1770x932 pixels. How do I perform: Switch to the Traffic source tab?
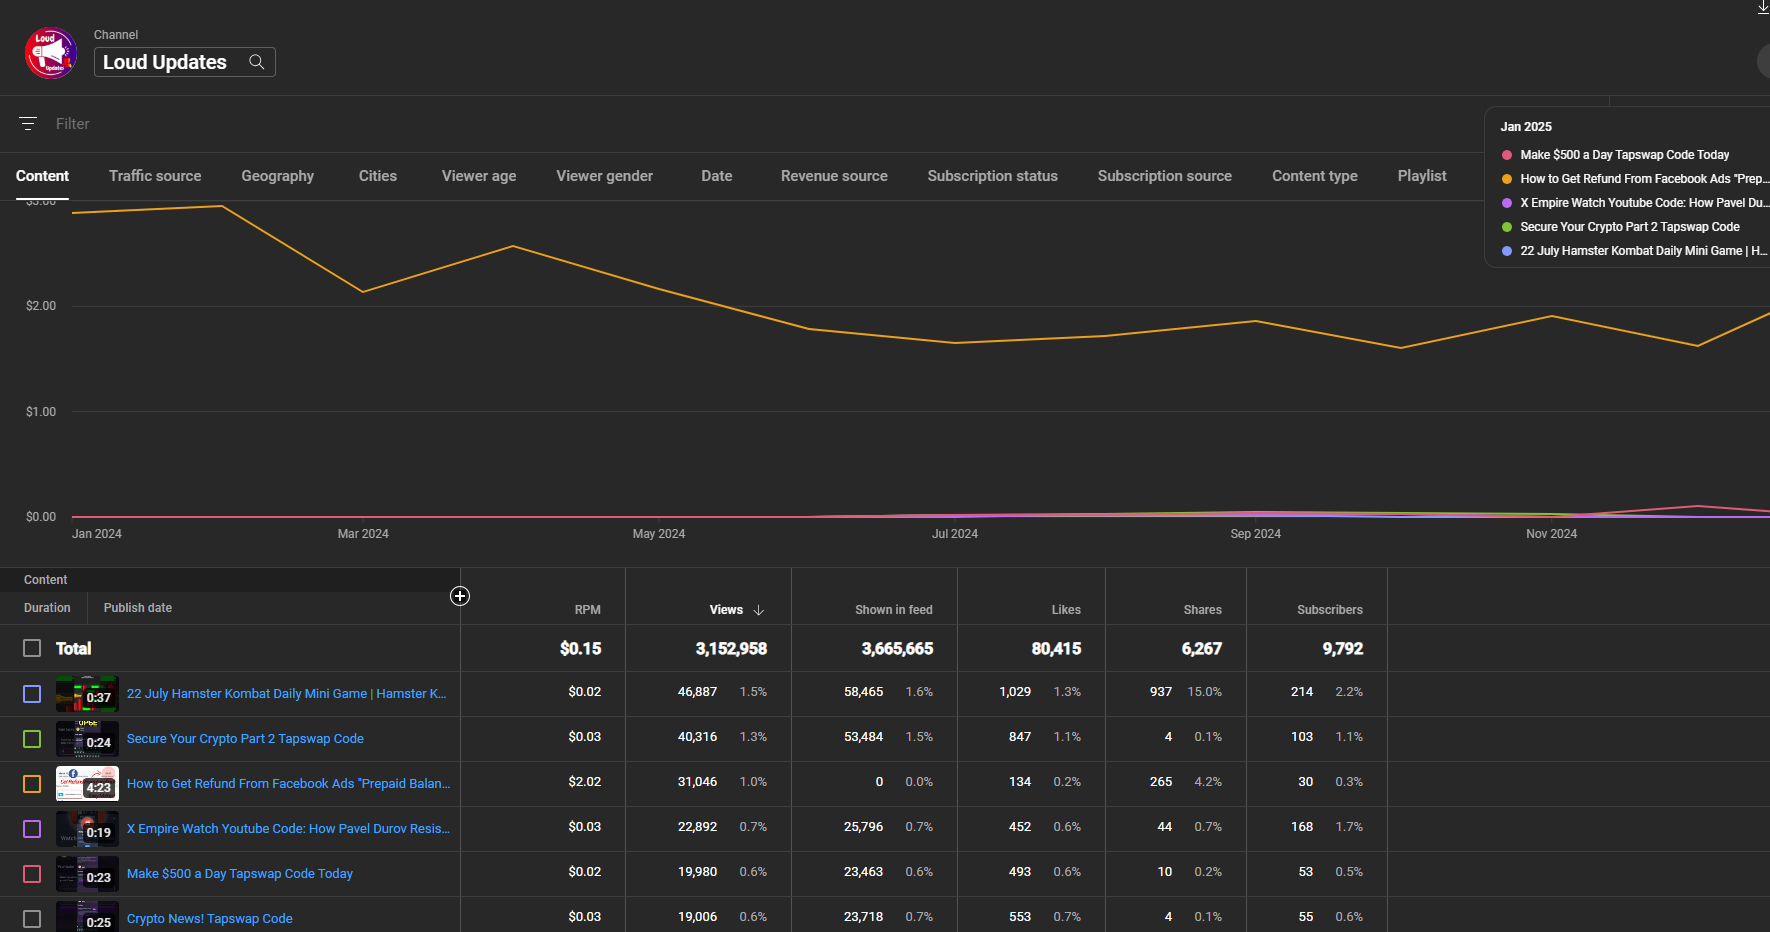(x=155, y=176)
